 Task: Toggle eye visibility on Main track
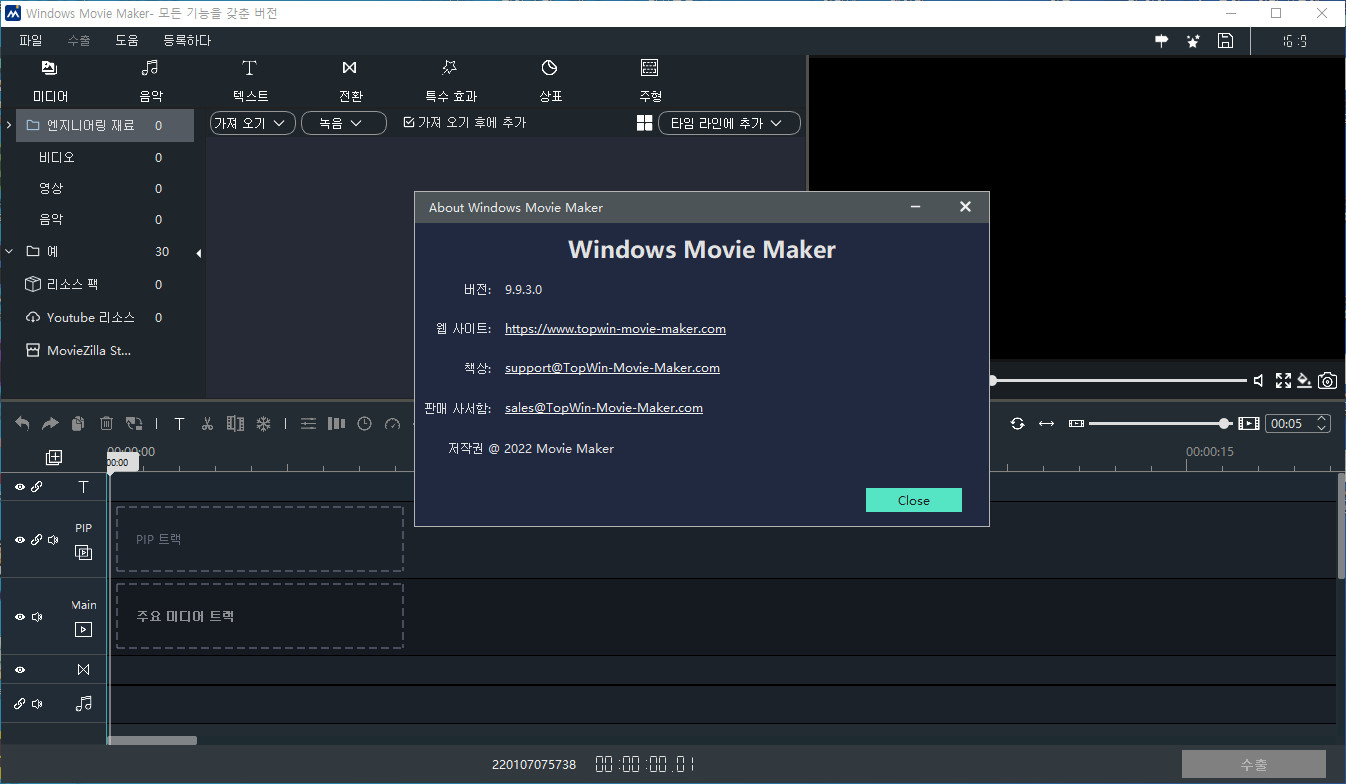[x=19, y=617]
